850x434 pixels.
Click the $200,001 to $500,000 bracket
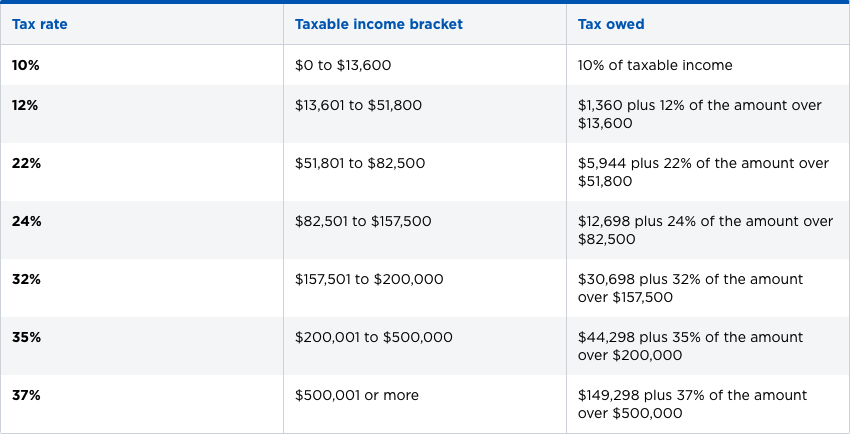coord(374,337)
